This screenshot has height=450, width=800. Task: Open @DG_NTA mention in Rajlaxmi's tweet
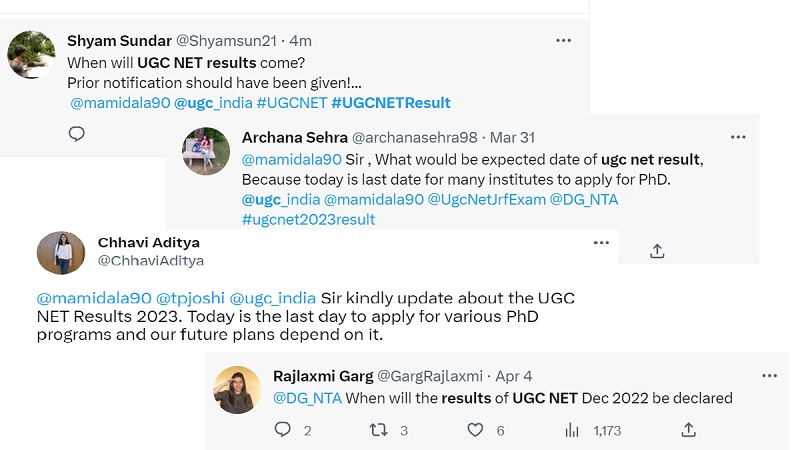click(307, 398)
